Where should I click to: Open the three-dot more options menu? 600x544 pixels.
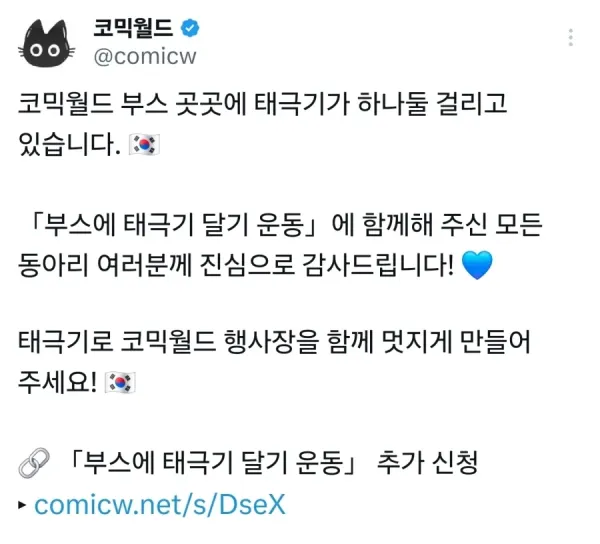point(571,37)
